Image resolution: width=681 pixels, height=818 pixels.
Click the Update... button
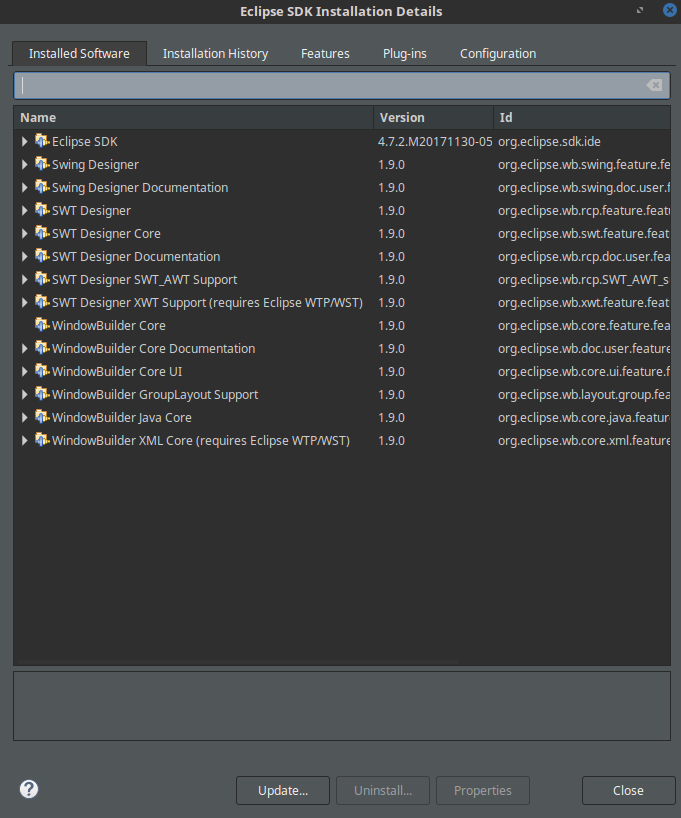[283, 790]
